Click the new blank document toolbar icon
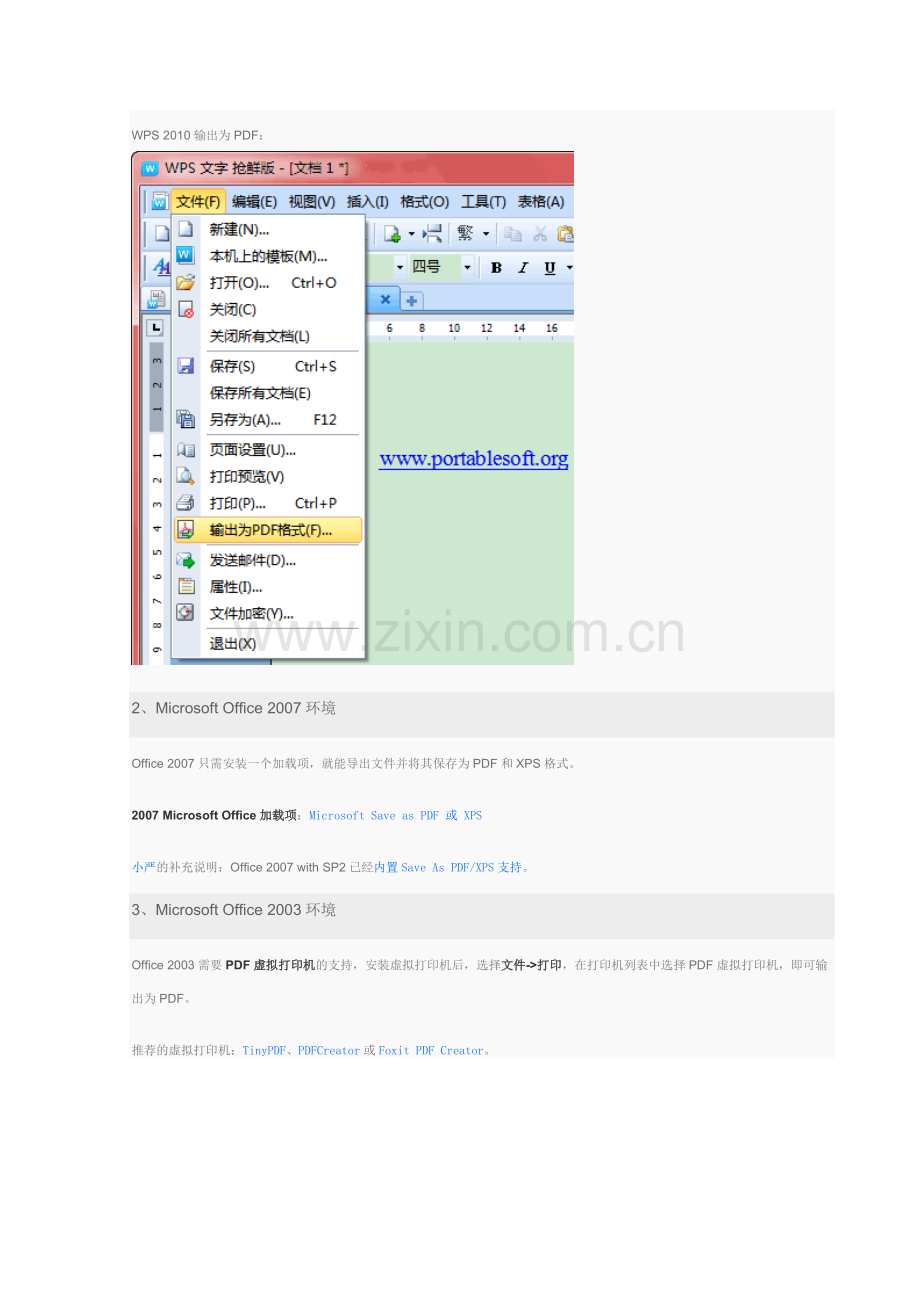Image resolution: width=920 pixels, height=1302 pixels. click(160, 234)
